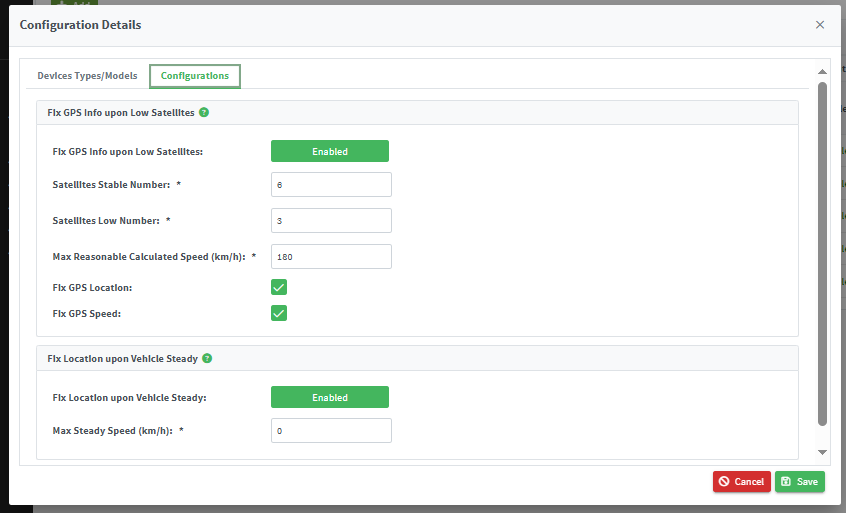Close the Configuration Details dialog with X

click(x=820, y=25)
